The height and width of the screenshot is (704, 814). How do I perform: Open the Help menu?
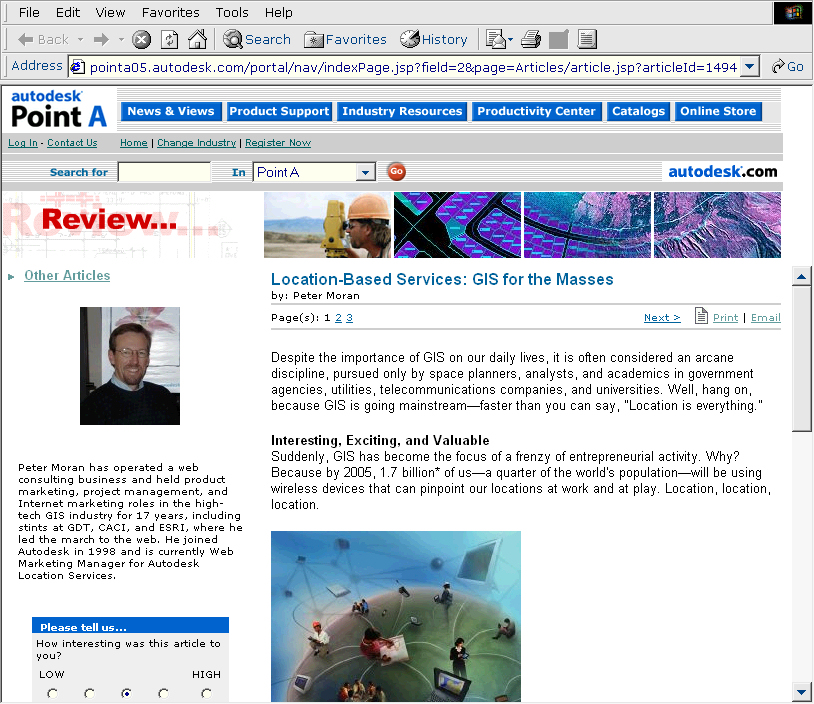pyautogui.click(x=278, y=12)
